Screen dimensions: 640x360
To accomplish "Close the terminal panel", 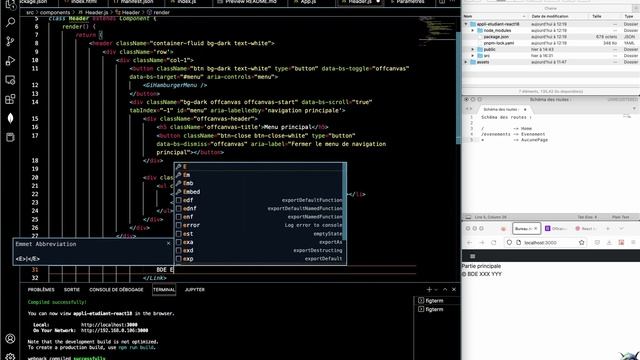I will pyautogui.click(x=454, y=289).
